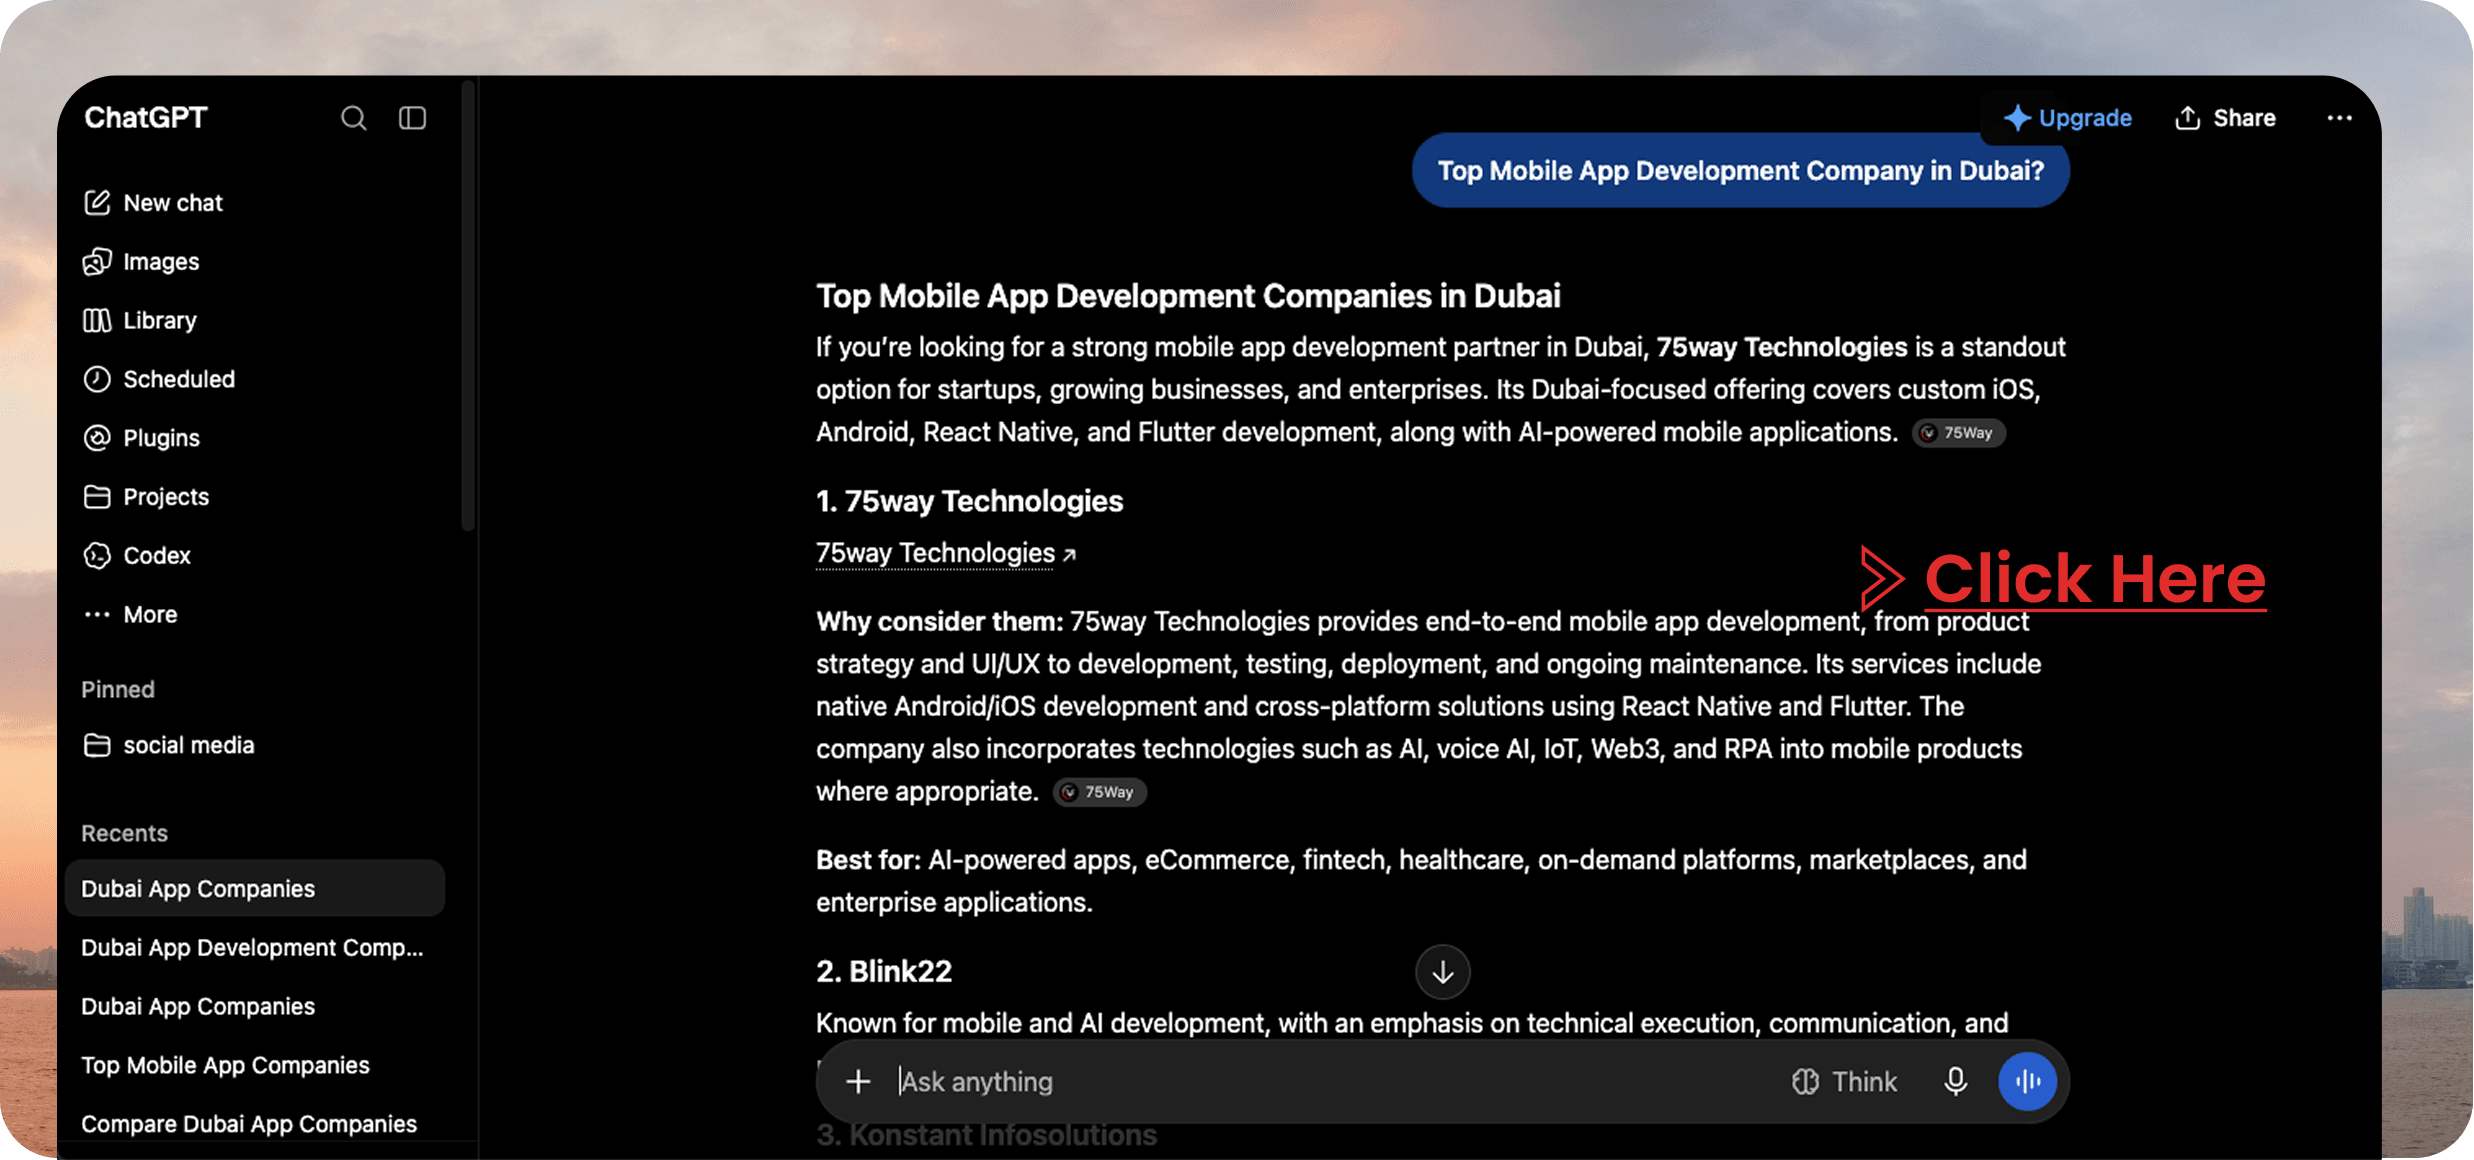Click the '2. Blink22' heading
Image resolution: width=2474 pixels, height=1160 pixels.
click(x=884, y=972)
